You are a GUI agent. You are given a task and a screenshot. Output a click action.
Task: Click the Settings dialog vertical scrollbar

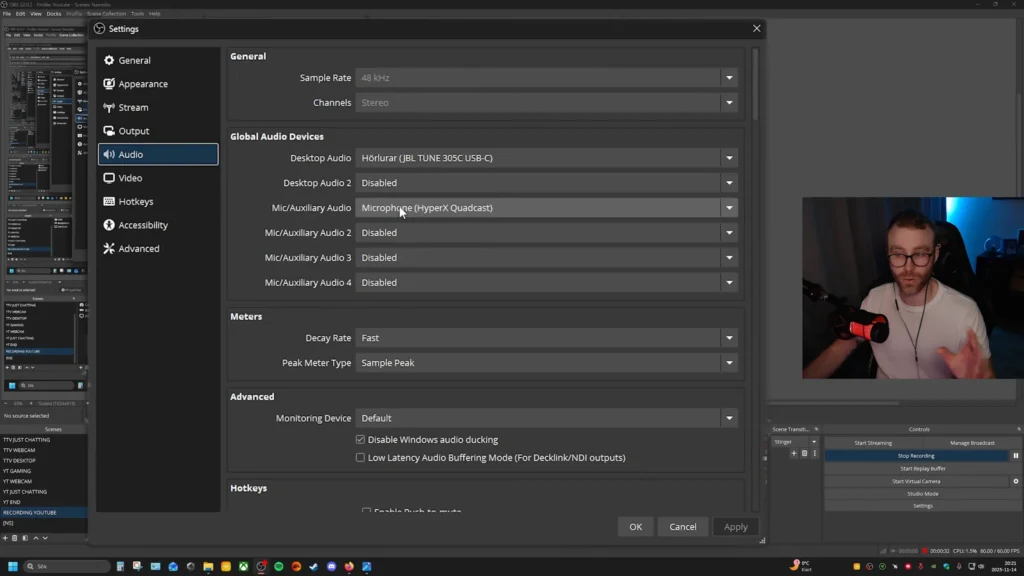click(756, 85)
